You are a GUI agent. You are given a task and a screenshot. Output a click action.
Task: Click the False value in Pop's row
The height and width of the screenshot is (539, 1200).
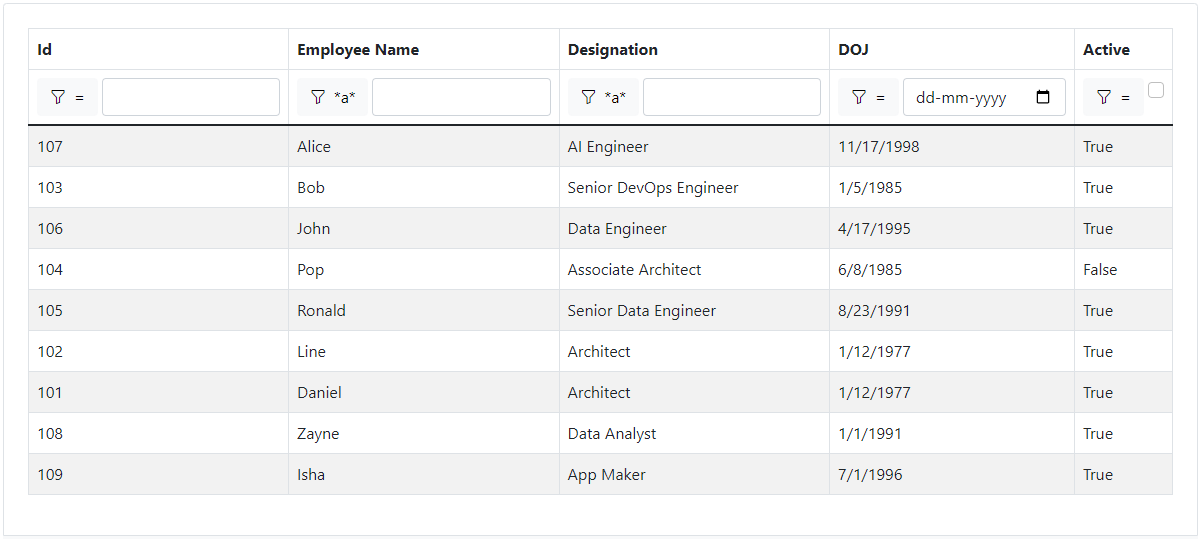[x=1100, y=270]
